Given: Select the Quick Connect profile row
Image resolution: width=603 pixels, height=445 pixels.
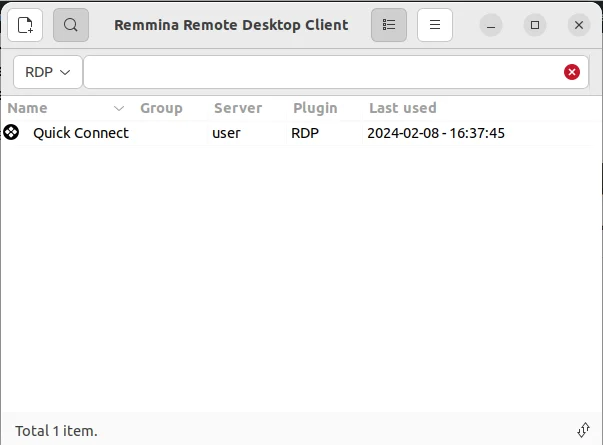Looking at the screenshot, I should pyautogui.click(x=81, y=133).
